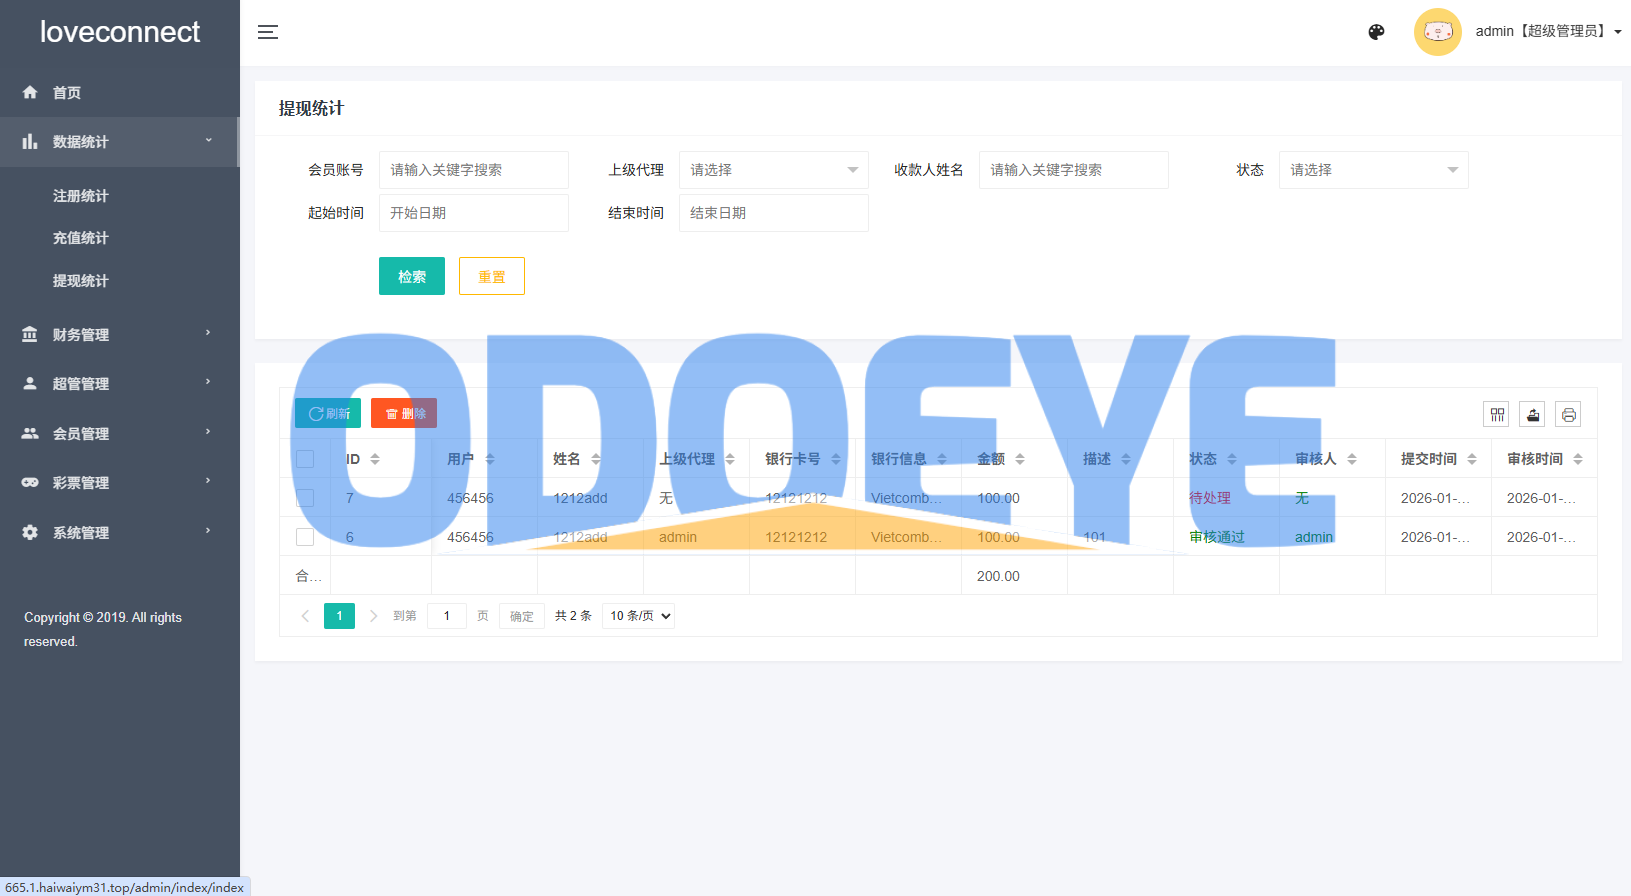Open the 状态 filter dropdown

[x=1373, y=170]
